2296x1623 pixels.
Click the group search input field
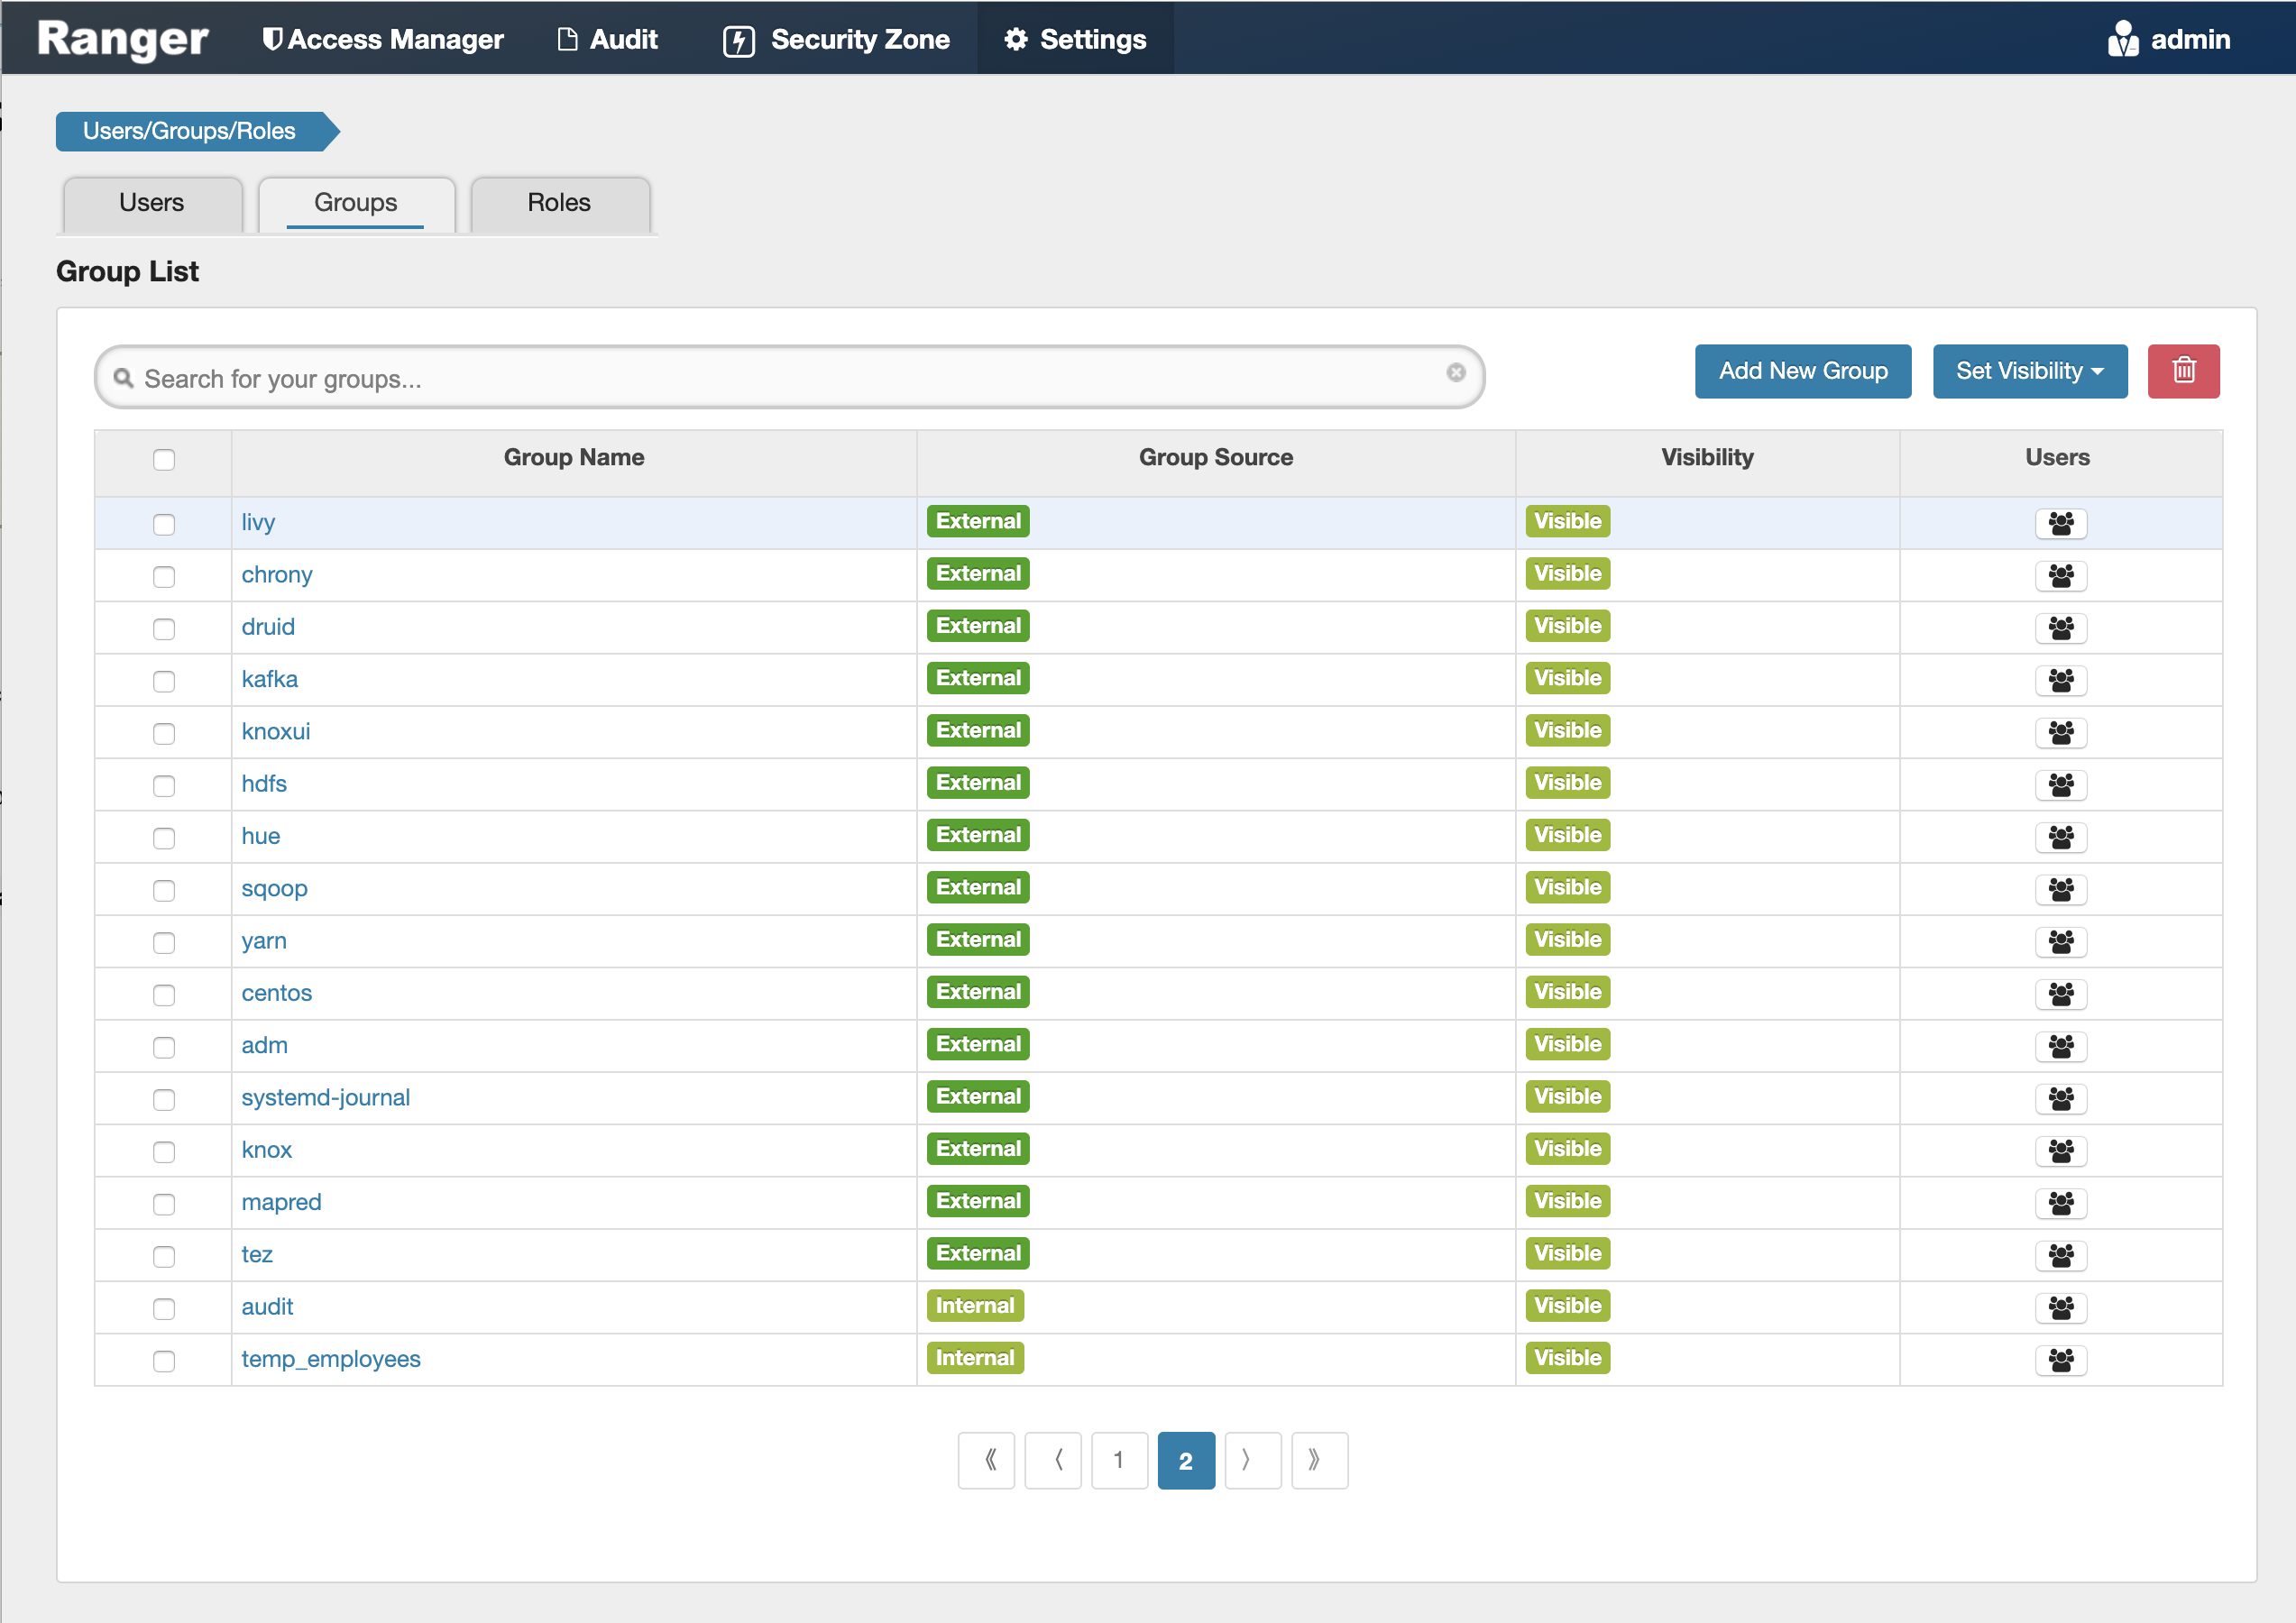[x=780, y=378]
